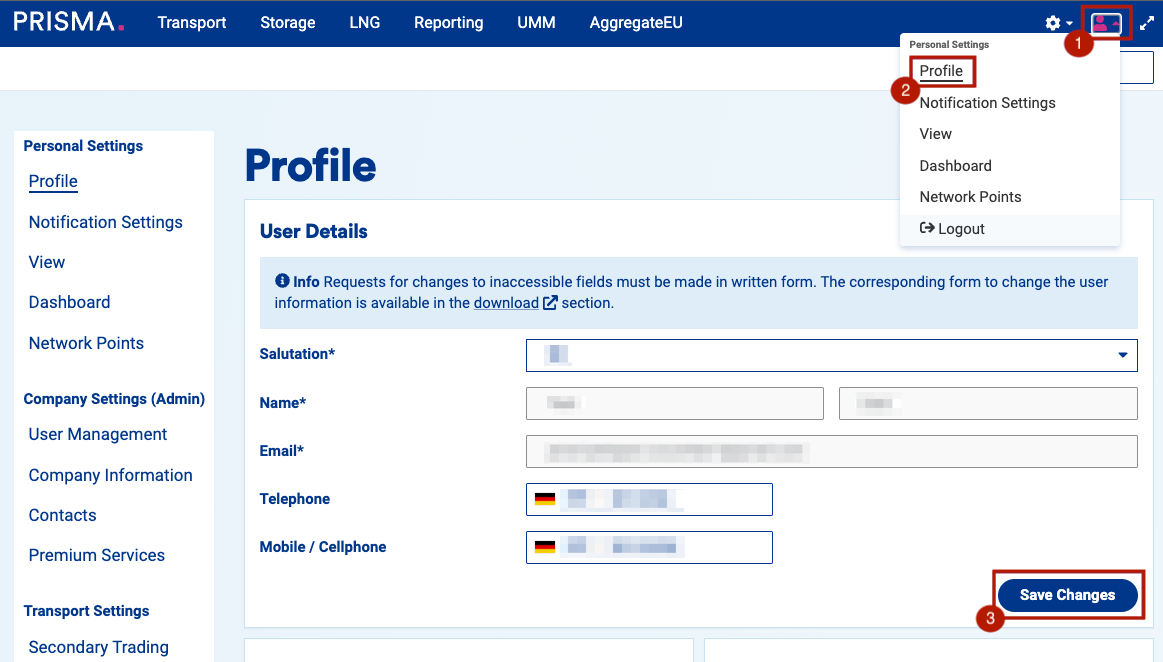Open the settings gear menu
1163x662 pixels.
[x=1057, y=23]
